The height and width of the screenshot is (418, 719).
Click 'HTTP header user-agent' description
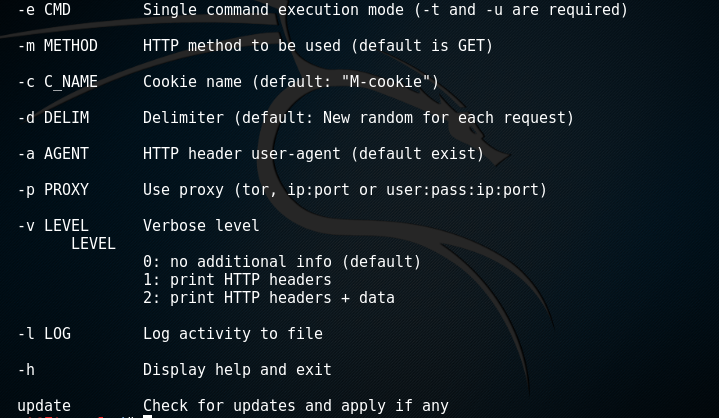tap(314, 154)
